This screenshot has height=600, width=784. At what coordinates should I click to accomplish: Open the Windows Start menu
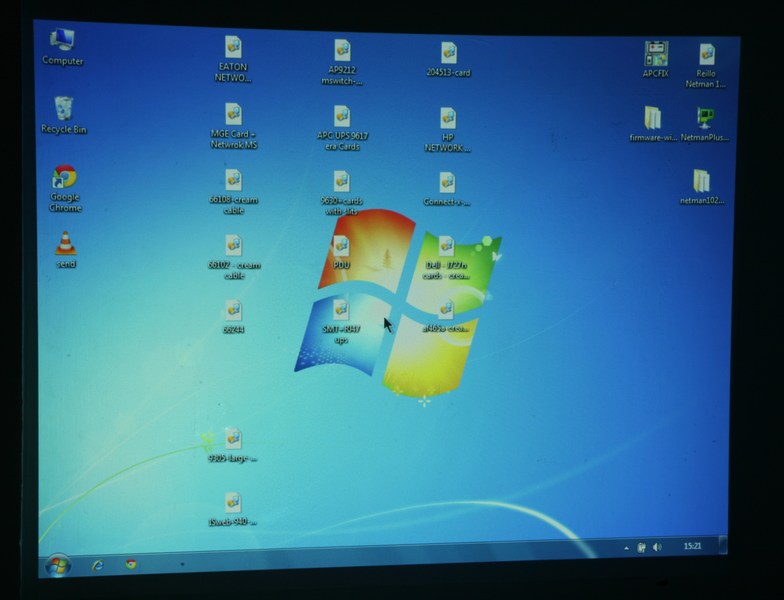58,566
